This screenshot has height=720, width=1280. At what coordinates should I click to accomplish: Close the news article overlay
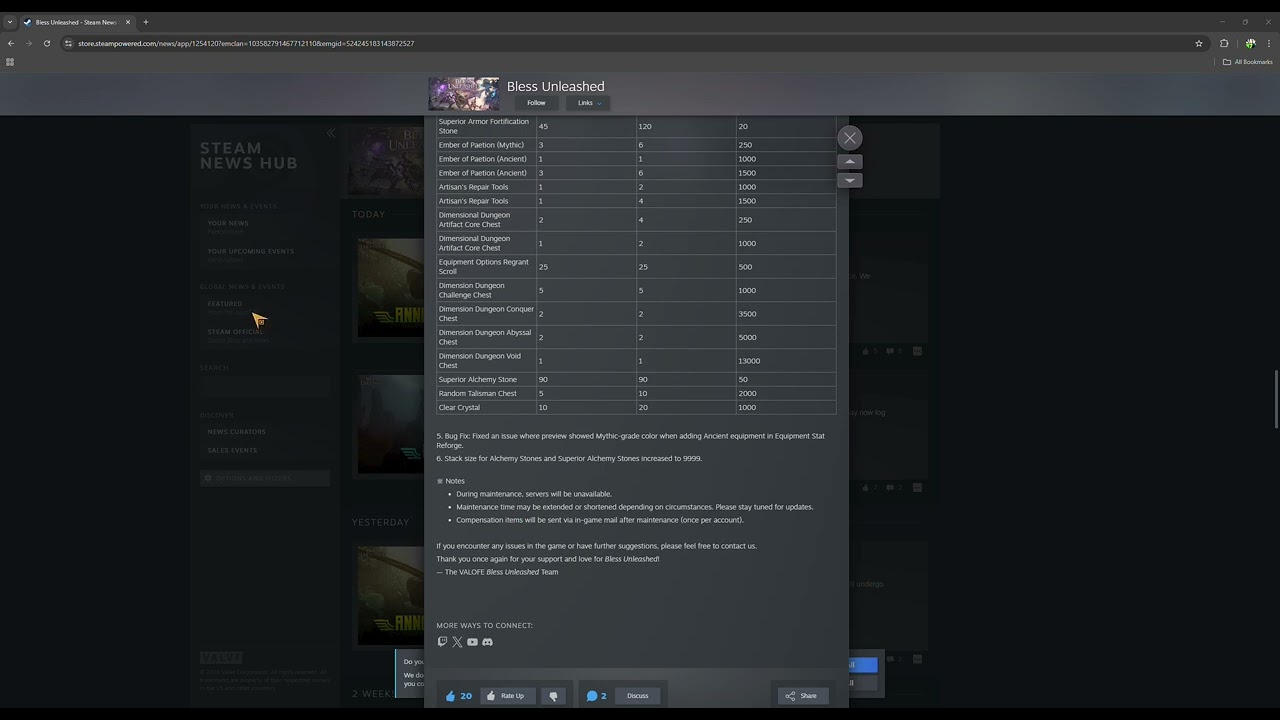(849, 138)
